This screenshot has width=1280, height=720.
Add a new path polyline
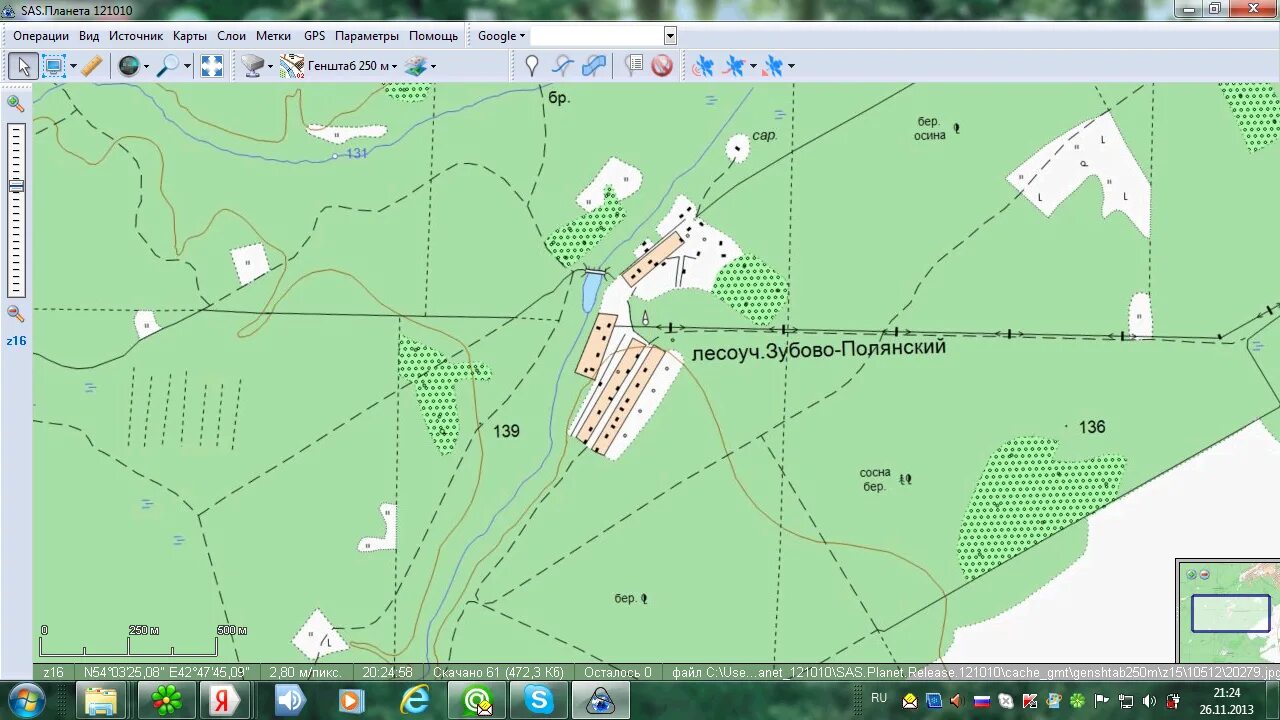pyautogui.click(x=563, y=66)
